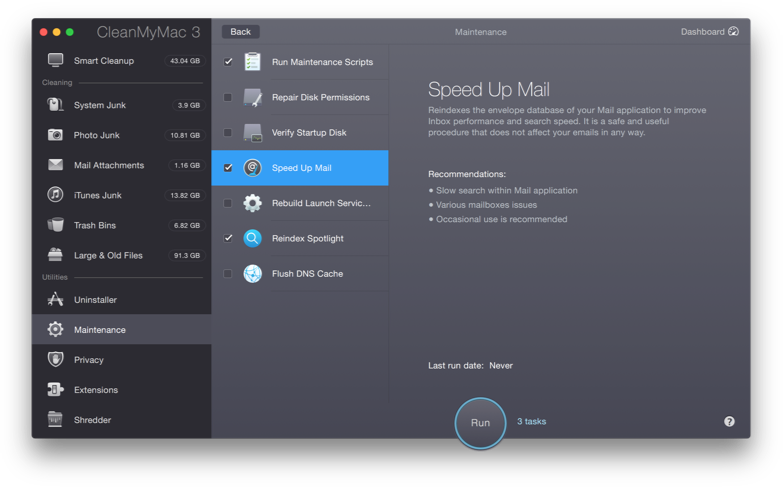Click the 6.82 GB Trash Bins size
Image resolution: width=783 pixels, height=487 pixels.
pos(186,225)
